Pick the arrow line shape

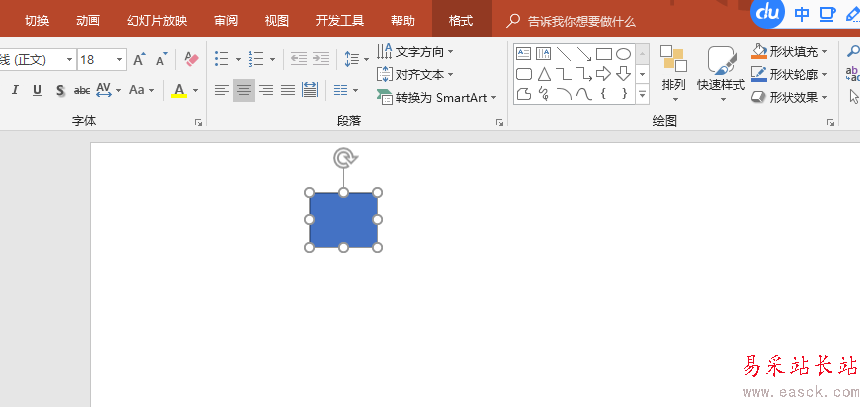pos(584,54)
